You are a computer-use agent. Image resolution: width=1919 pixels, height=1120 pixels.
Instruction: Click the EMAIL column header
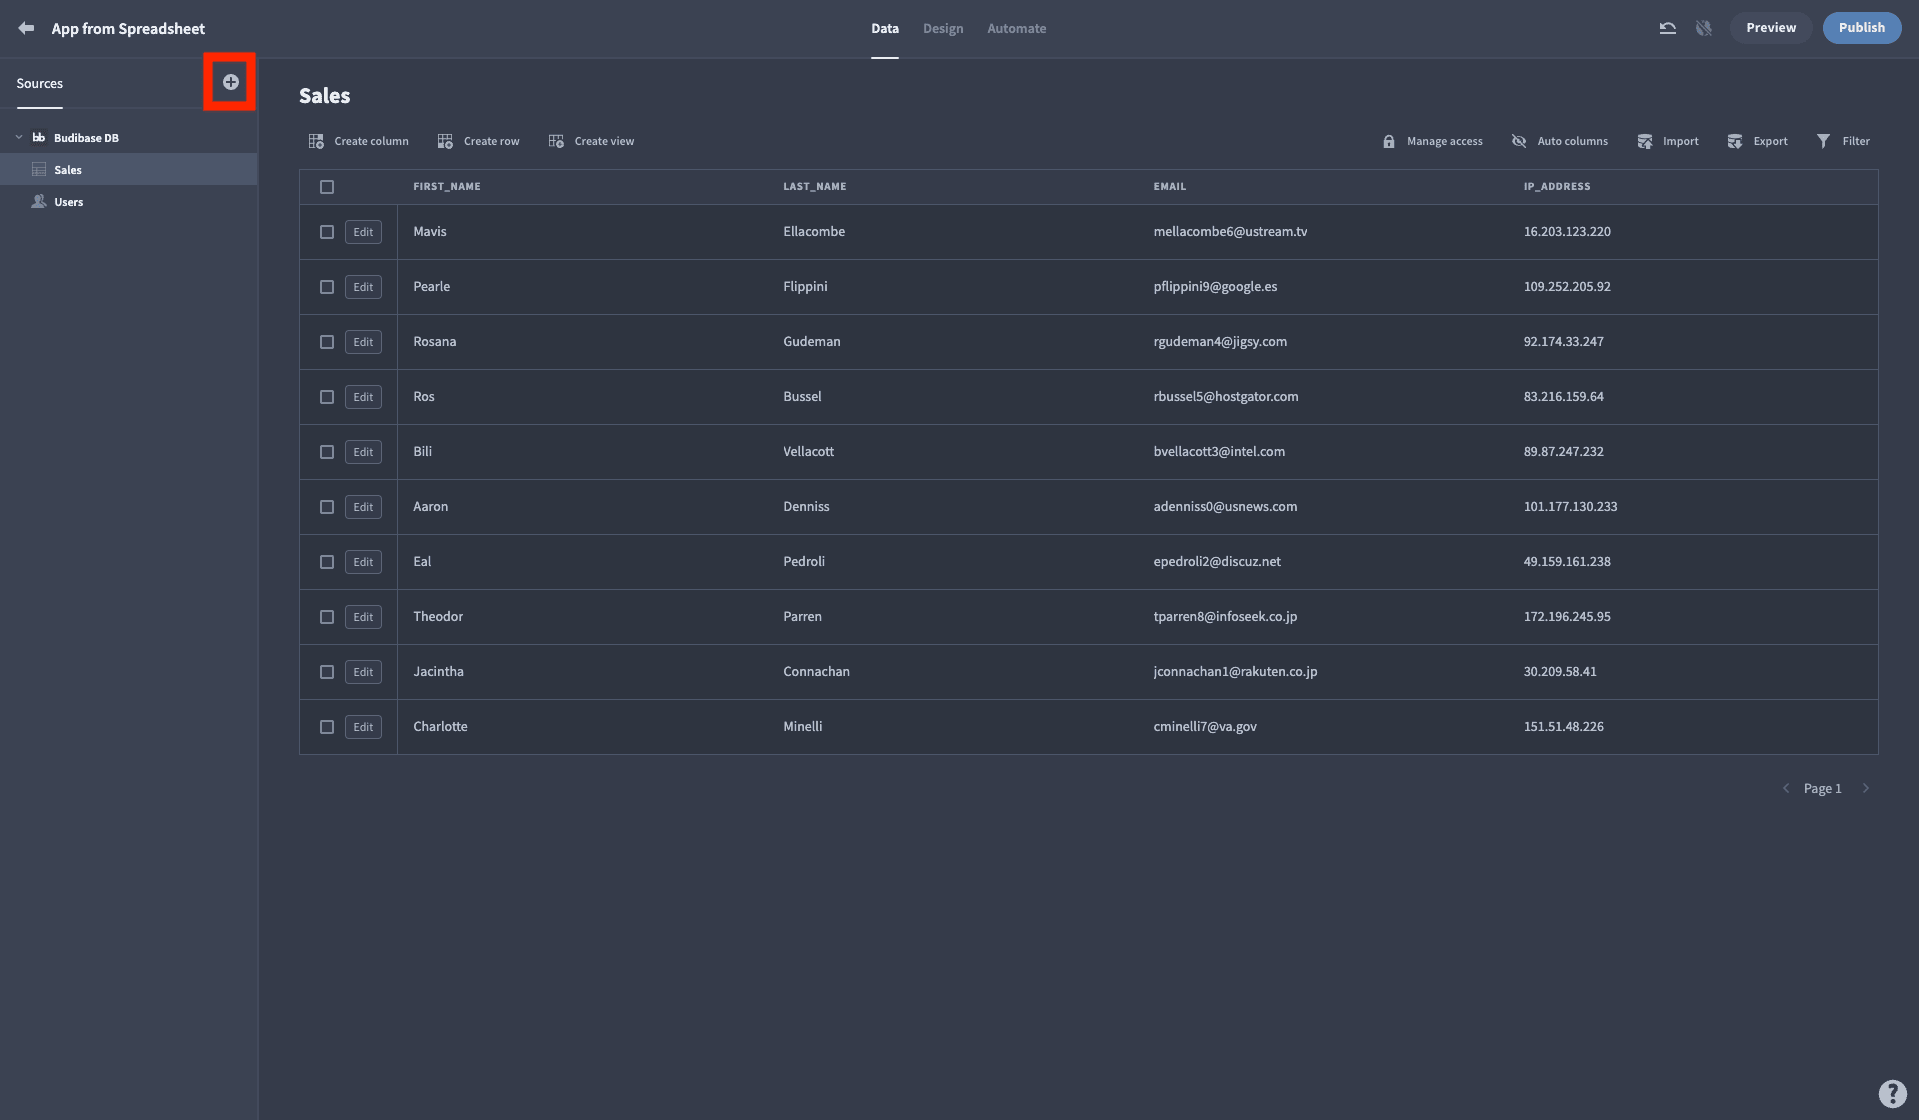1169,186
